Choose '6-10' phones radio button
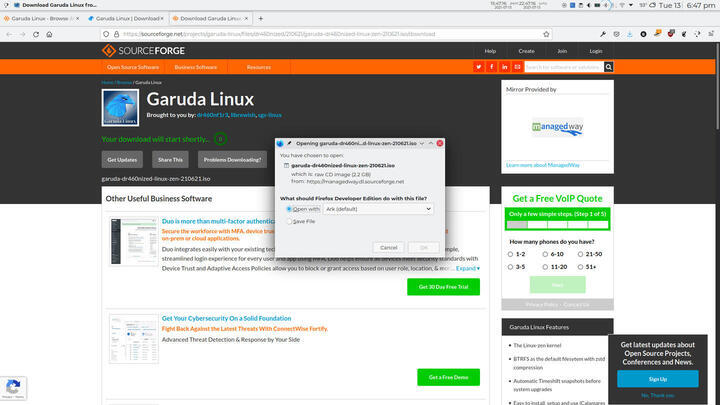 [x=545, y=254]
